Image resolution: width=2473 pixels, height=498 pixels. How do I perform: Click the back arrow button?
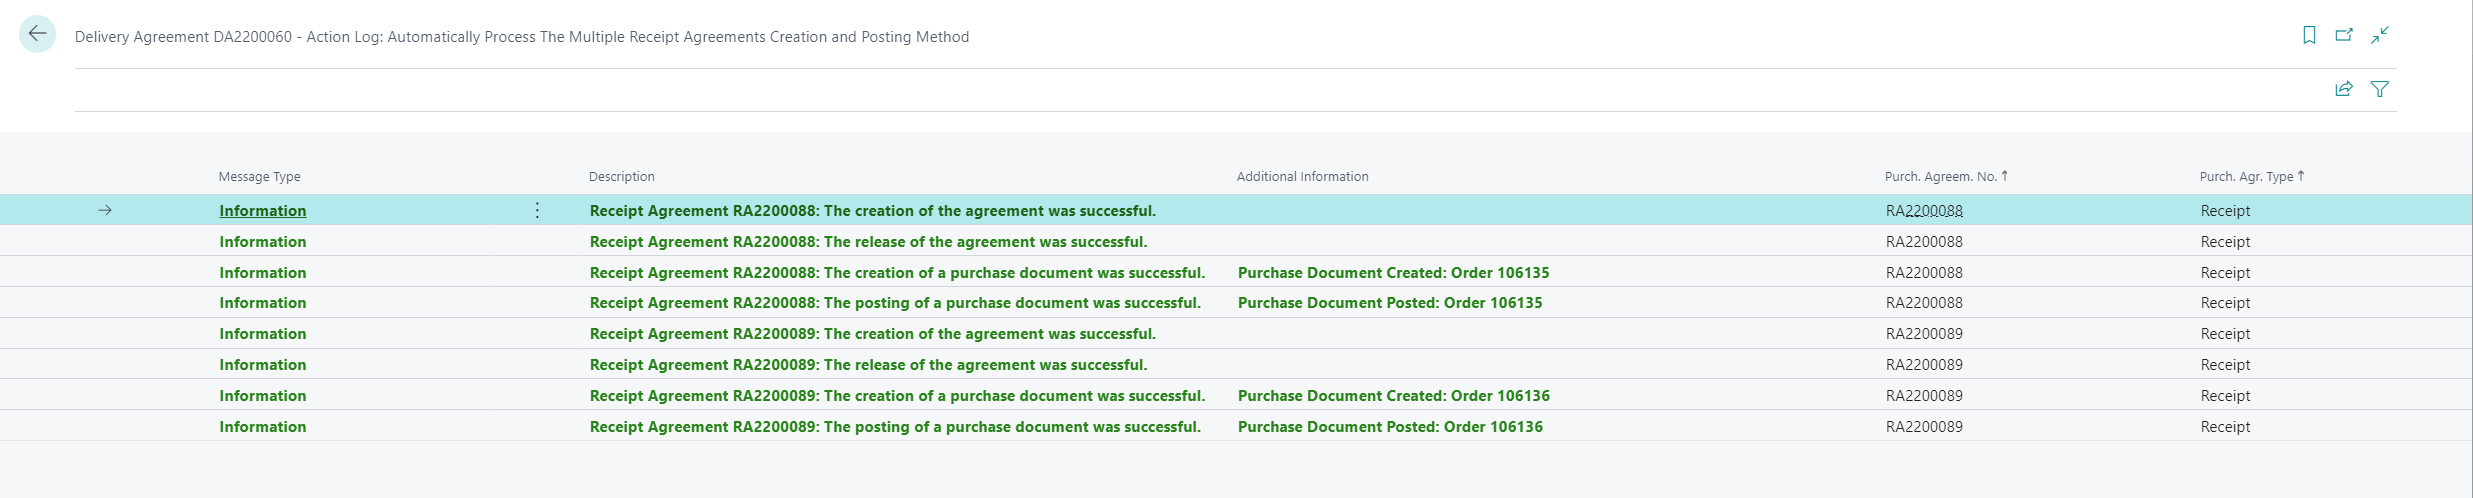click(37, 35)
